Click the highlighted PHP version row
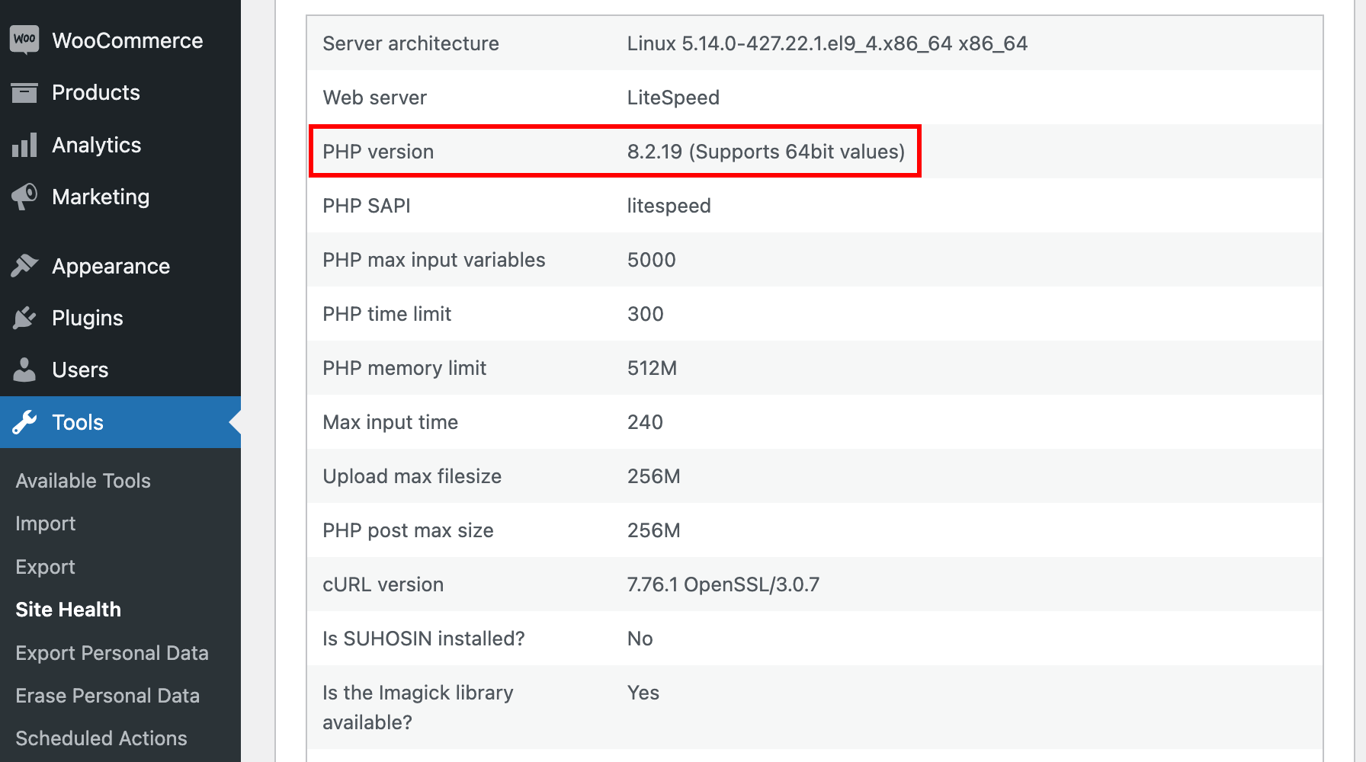 click(x=614, y=151)
